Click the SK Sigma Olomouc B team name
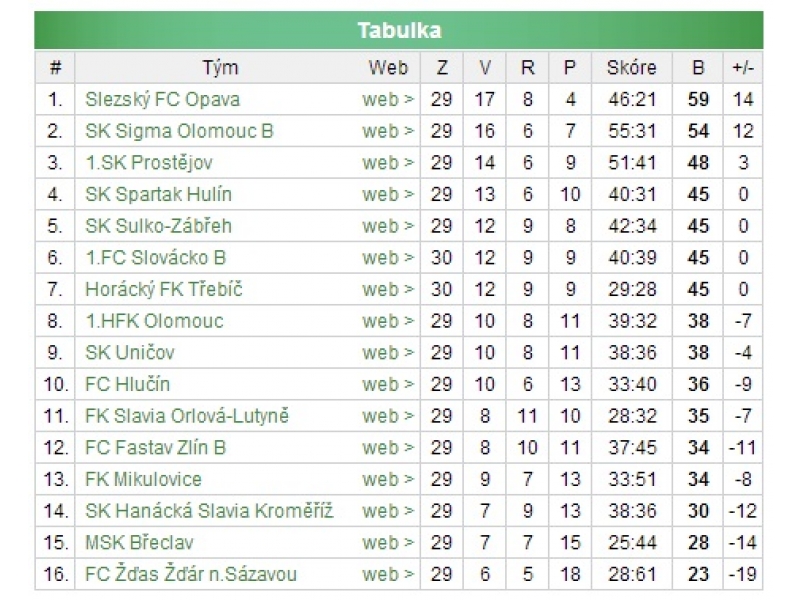 coord(179,131)
